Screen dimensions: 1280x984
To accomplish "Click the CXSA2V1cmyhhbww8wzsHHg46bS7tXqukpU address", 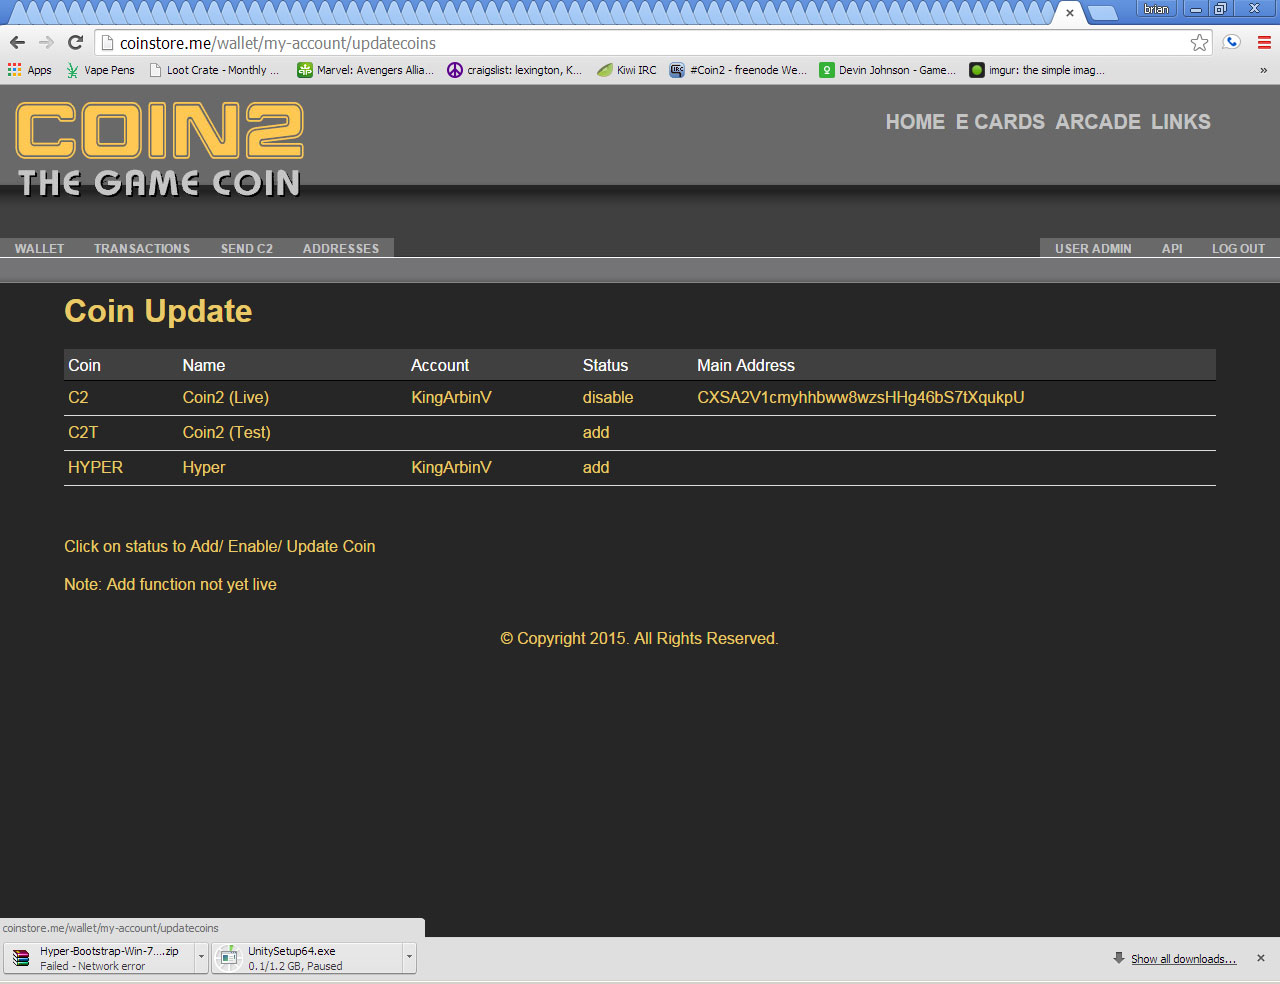I will [x=861, y=397].
